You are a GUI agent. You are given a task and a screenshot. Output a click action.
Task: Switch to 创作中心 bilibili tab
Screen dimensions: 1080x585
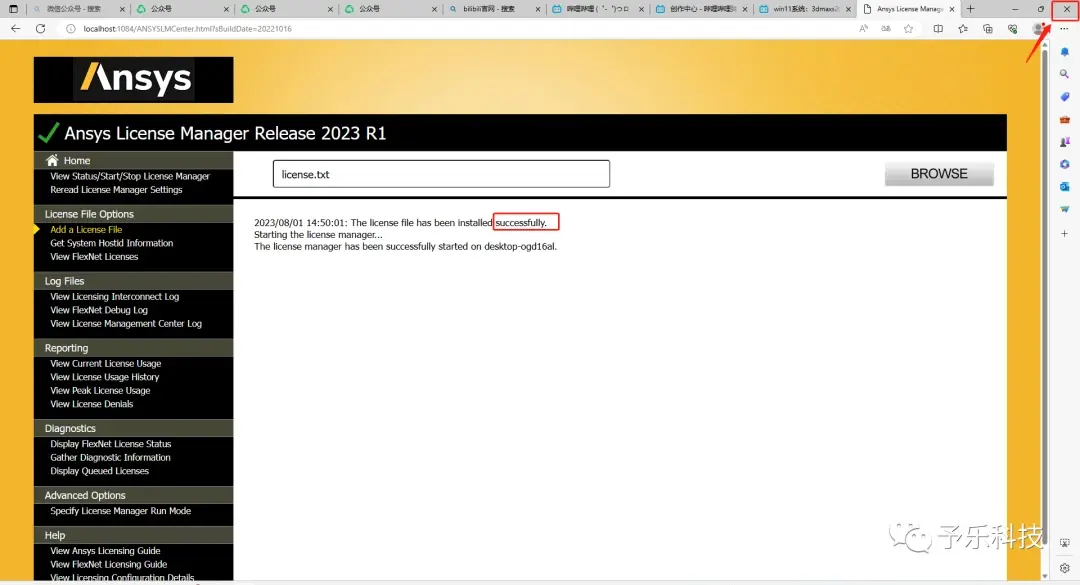coord(701,9)
